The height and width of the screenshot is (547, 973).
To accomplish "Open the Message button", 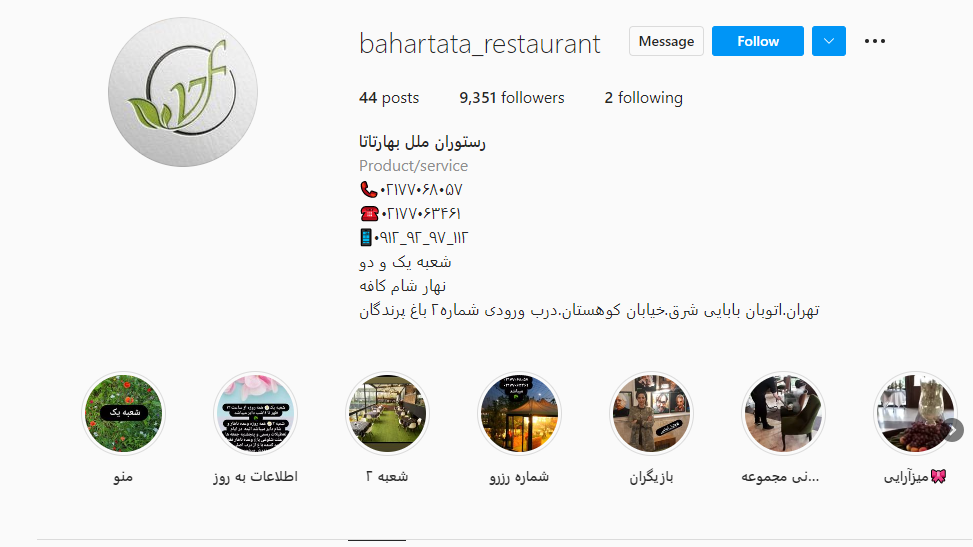I will pos(666,41).
